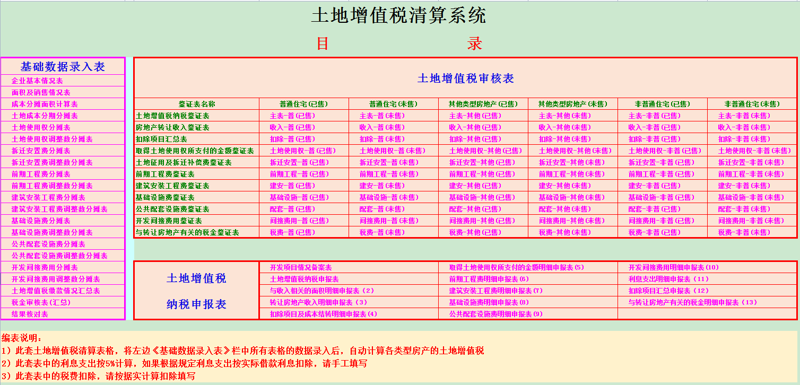Screen dimensions: 800x385
Task: Open 公共配套设施费分摊表 link
Action: (x=48, y=244)
